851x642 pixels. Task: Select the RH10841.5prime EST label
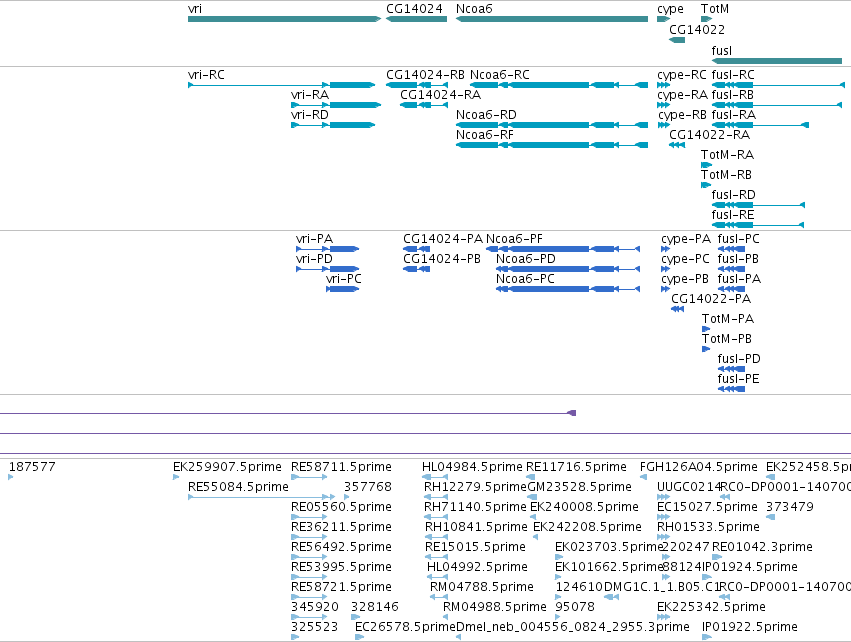[476, 527]
